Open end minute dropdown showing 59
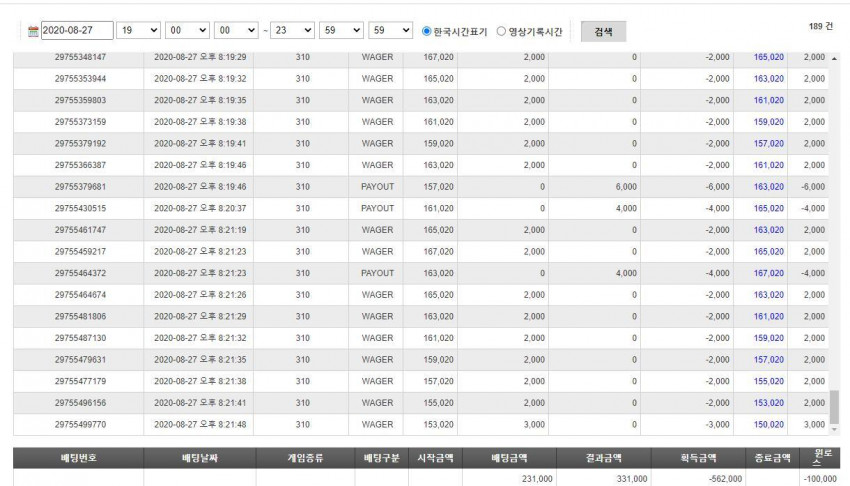Screen dimensions: 850x486 tap(342, 30)
